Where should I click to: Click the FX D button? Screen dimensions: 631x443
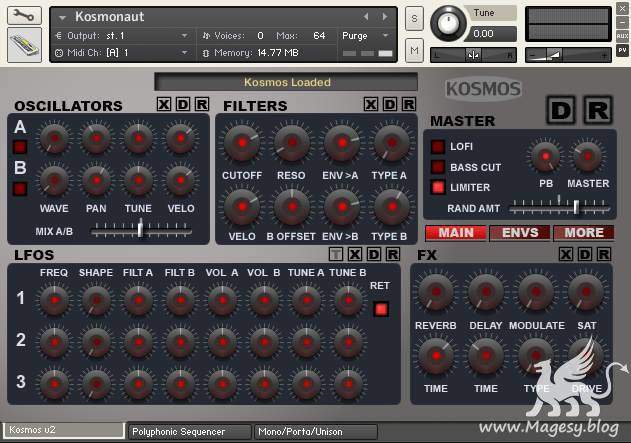[x=585, y=254]
